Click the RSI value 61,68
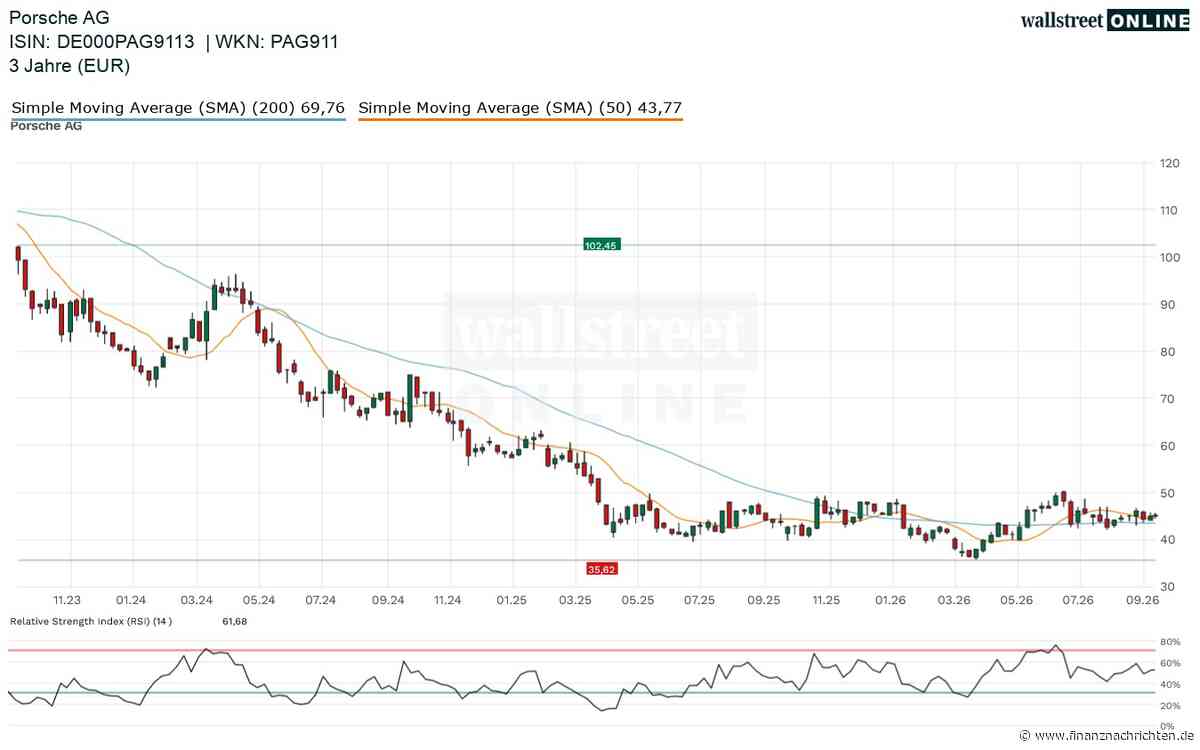The height and width of the screenshot is (750, 1200). pyautogui.click(x=233, y=621)
